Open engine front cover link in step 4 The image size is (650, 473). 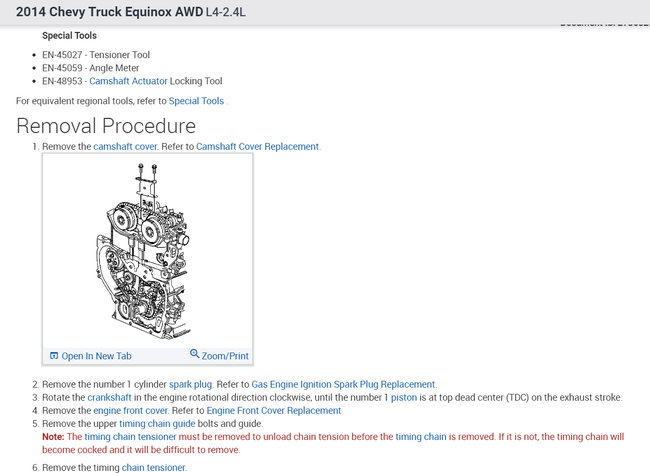point(131,410)
